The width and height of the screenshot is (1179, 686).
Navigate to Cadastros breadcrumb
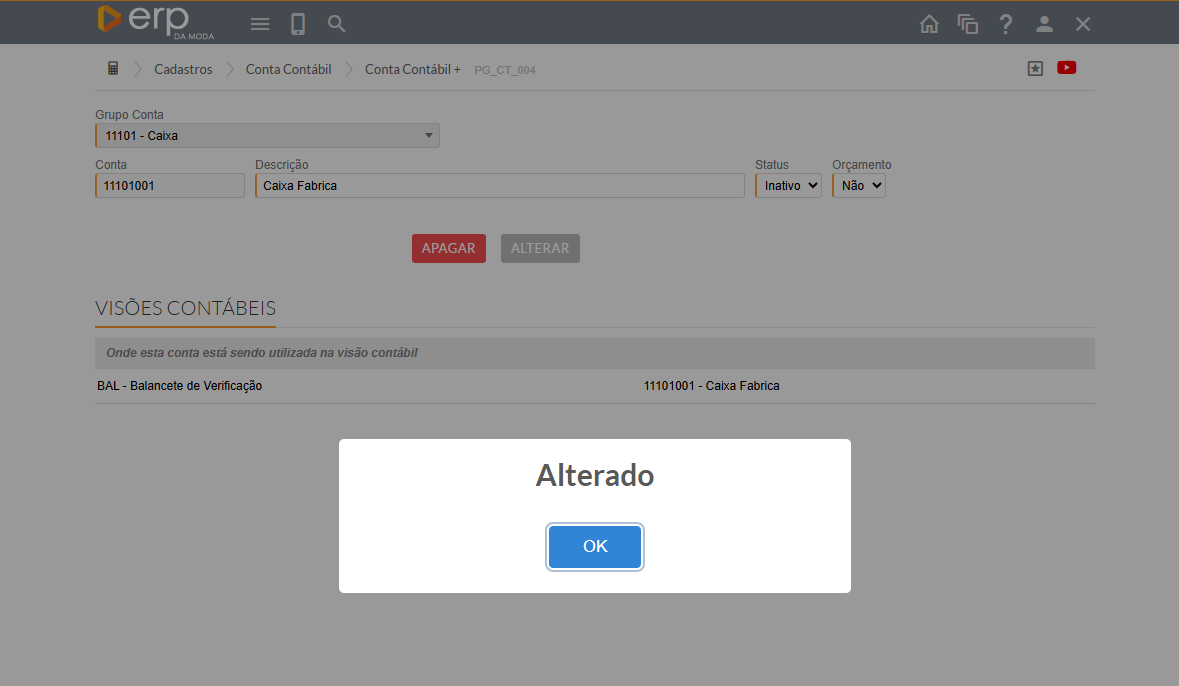tap(183, 69)
